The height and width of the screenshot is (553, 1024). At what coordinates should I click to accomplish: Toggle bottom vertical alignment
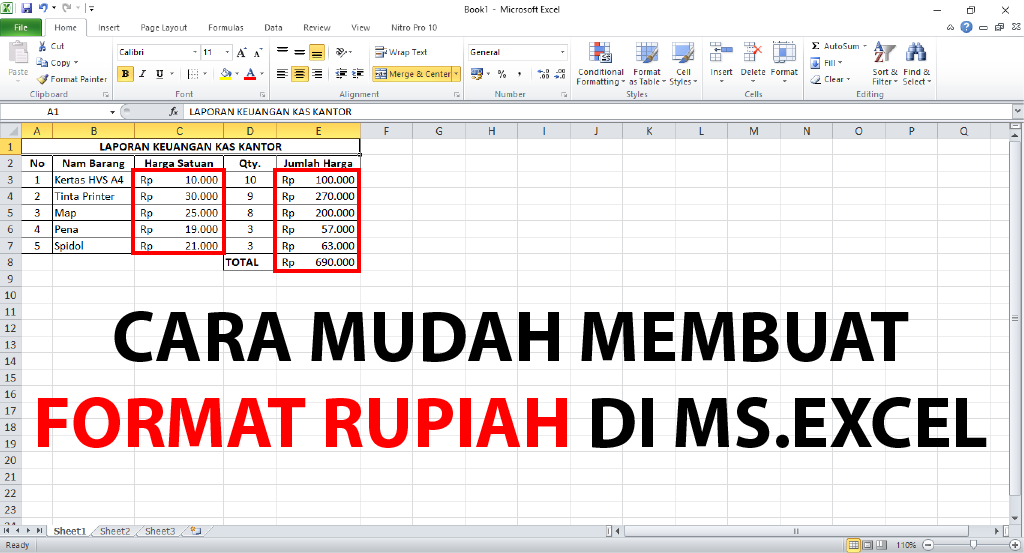(x=317, y=52)
